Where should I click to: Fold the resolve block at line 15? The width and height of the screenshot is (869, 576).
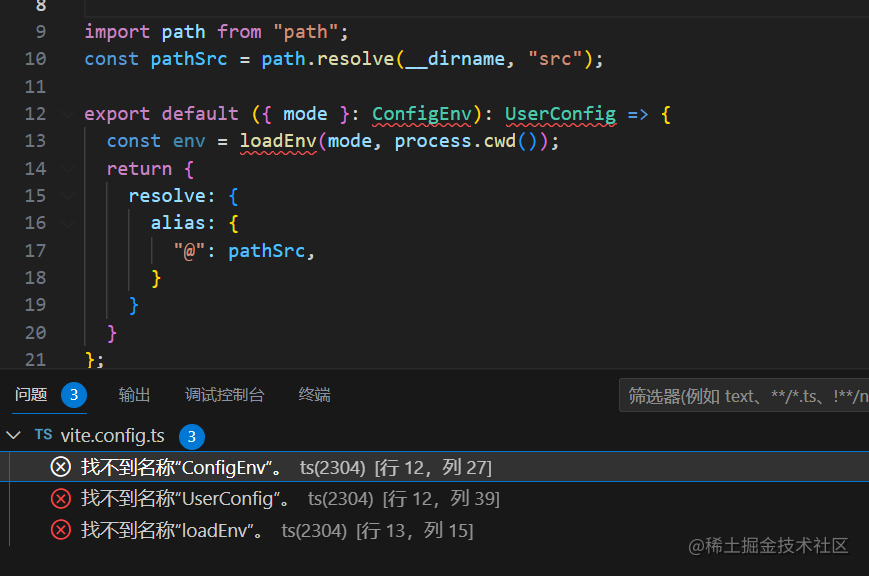pos(68,196)
